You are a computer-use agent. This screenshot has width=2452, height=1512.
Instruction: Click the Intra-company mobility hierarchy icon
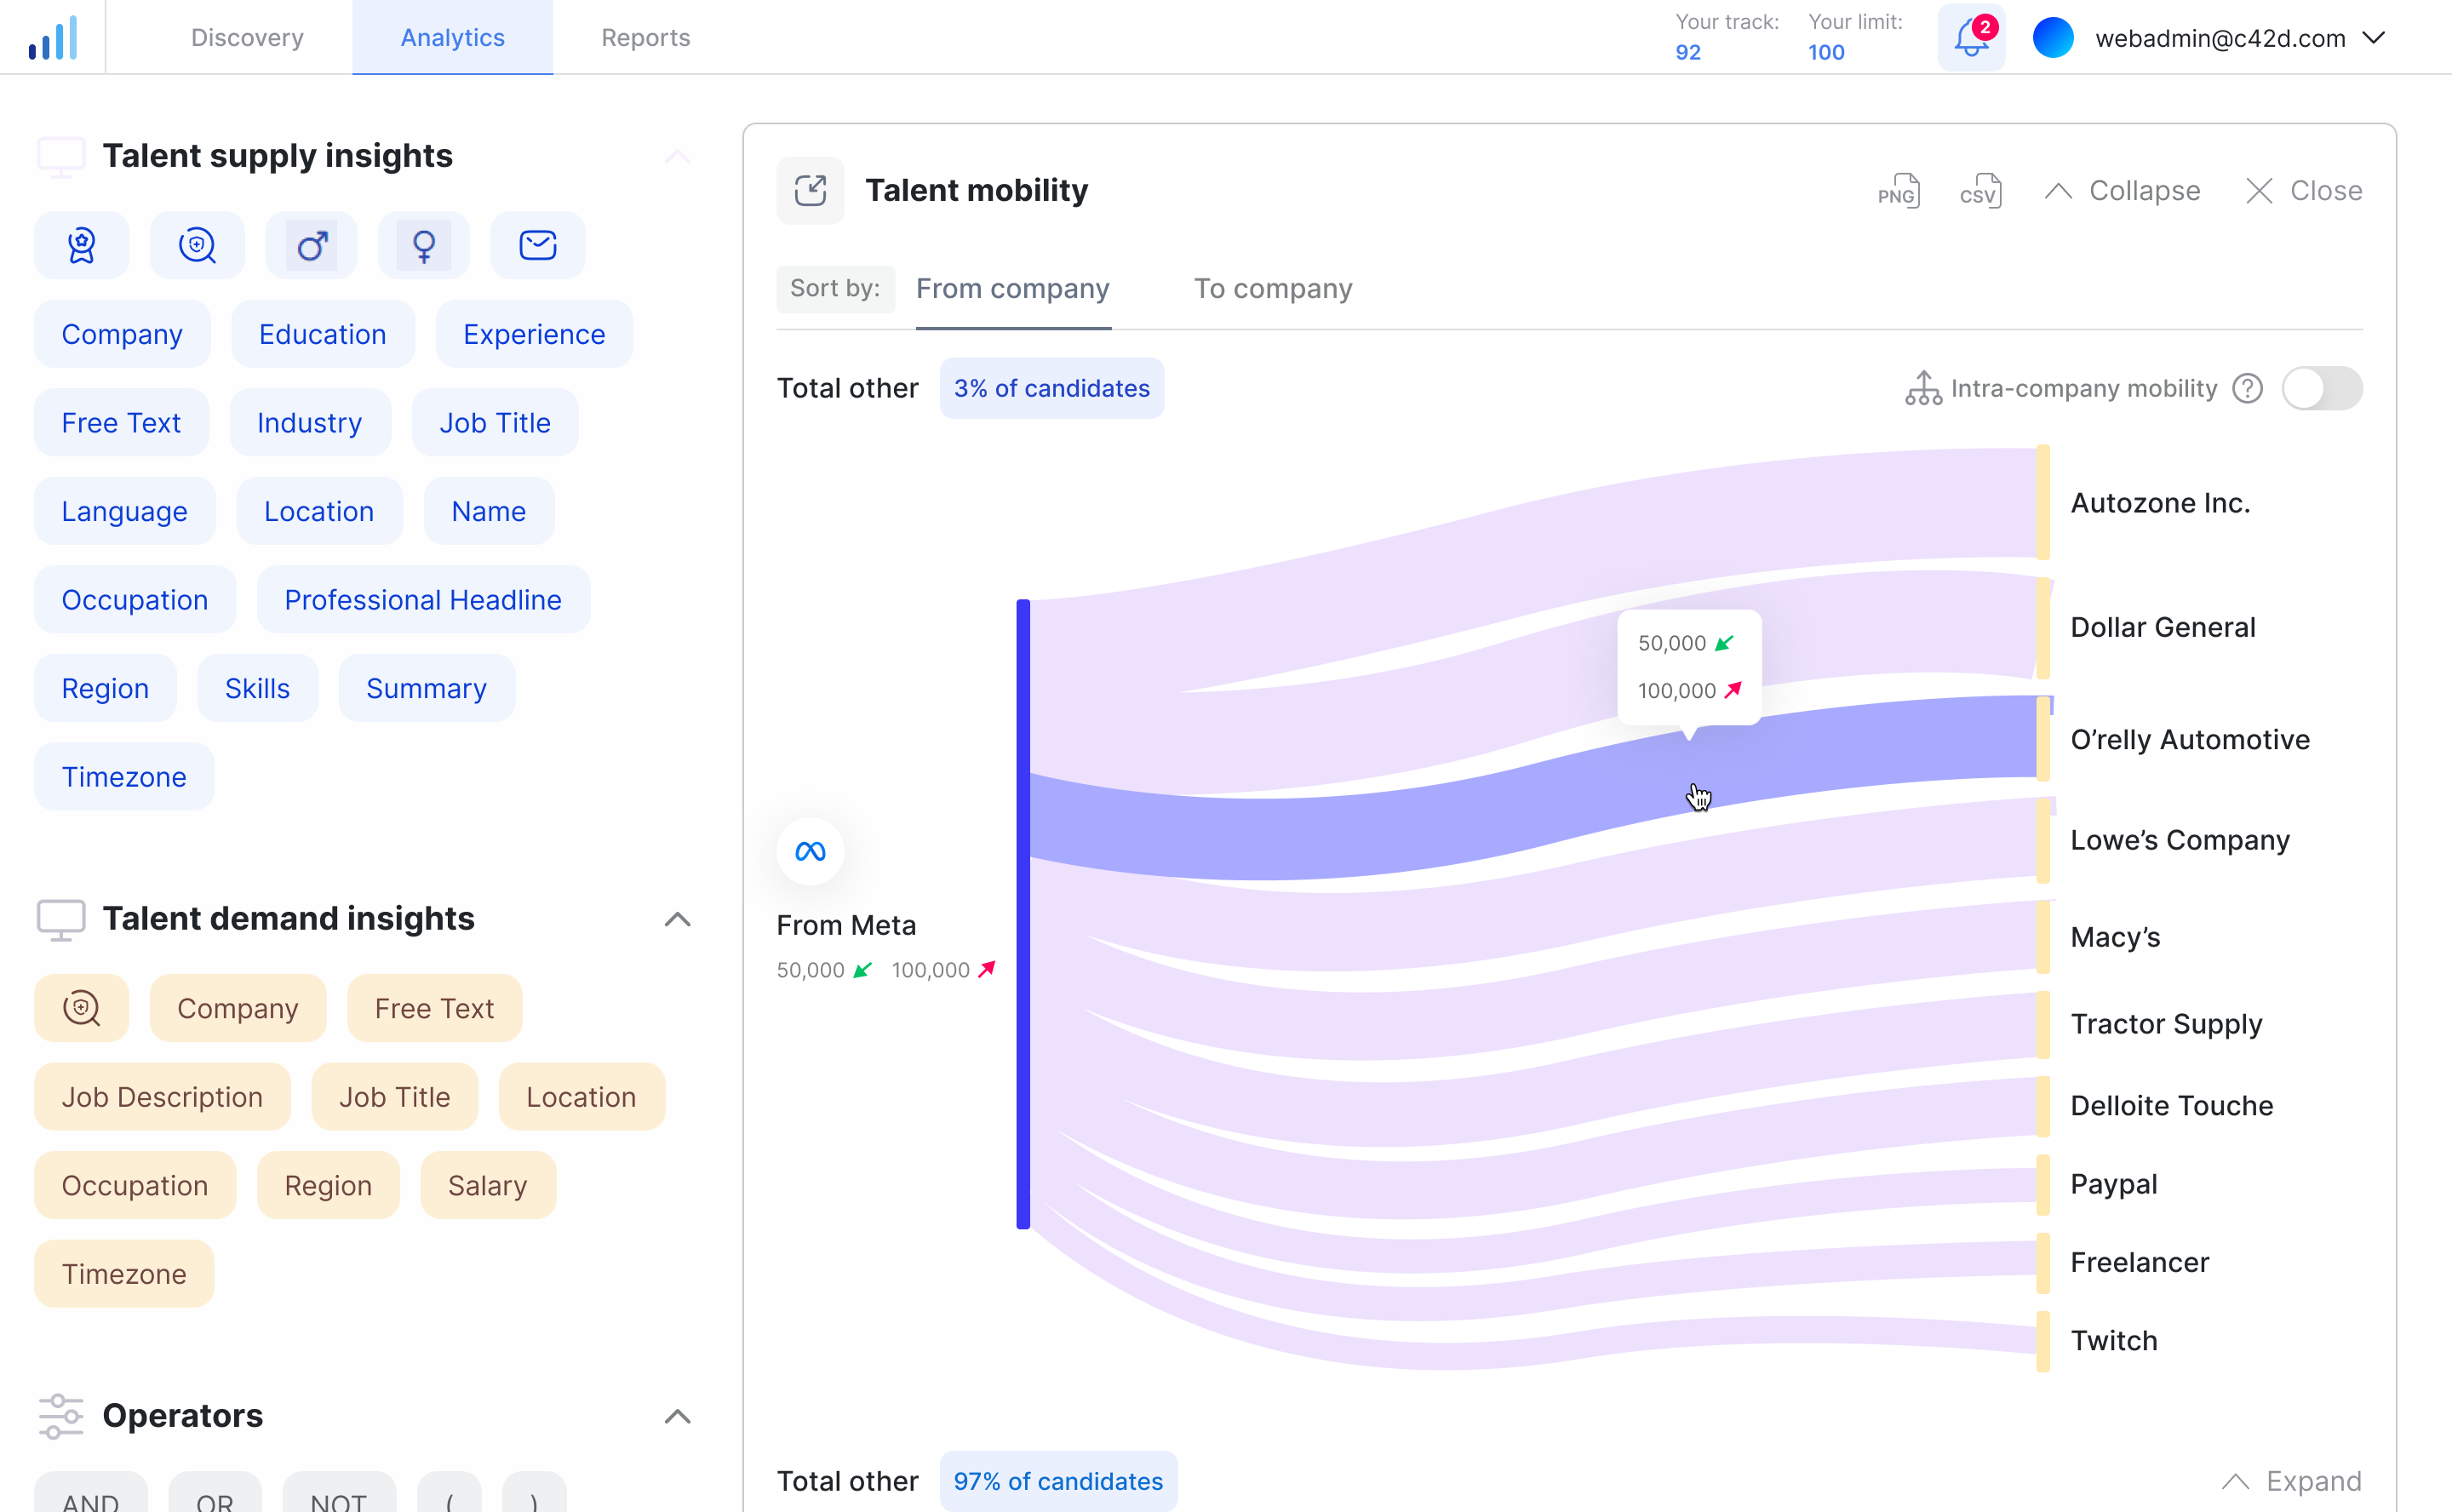1924,388
